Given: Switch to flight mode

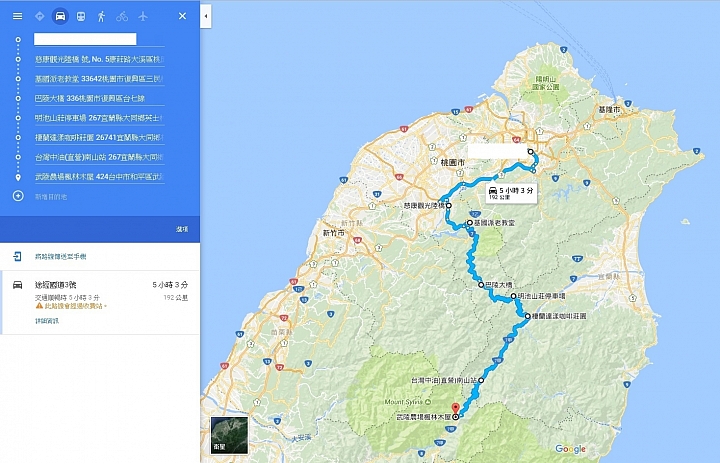Looking at the screenshot, I should [x=143, y=16].
